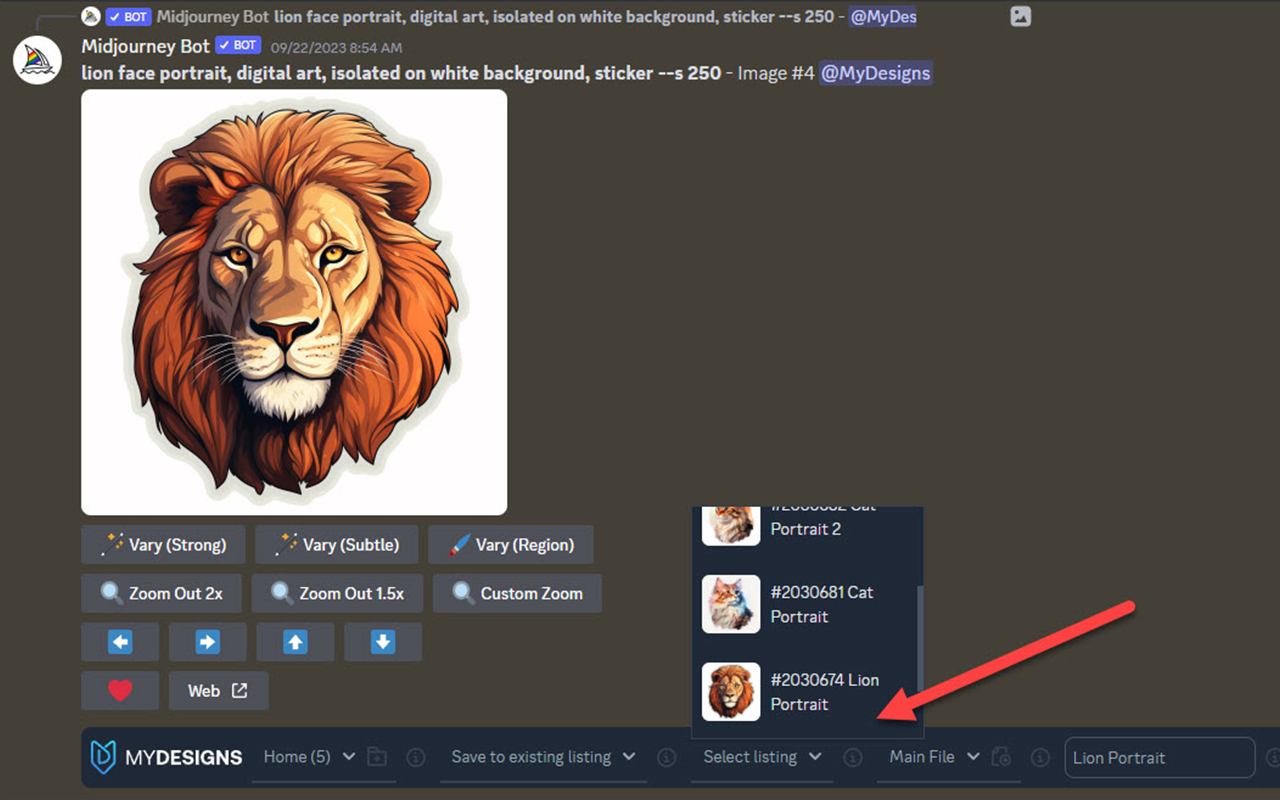Image resolution: width=1280 pixels, height=800 pixels.
Task: Click the Zoom Out 2x button
Action: [x=161, y=593]
